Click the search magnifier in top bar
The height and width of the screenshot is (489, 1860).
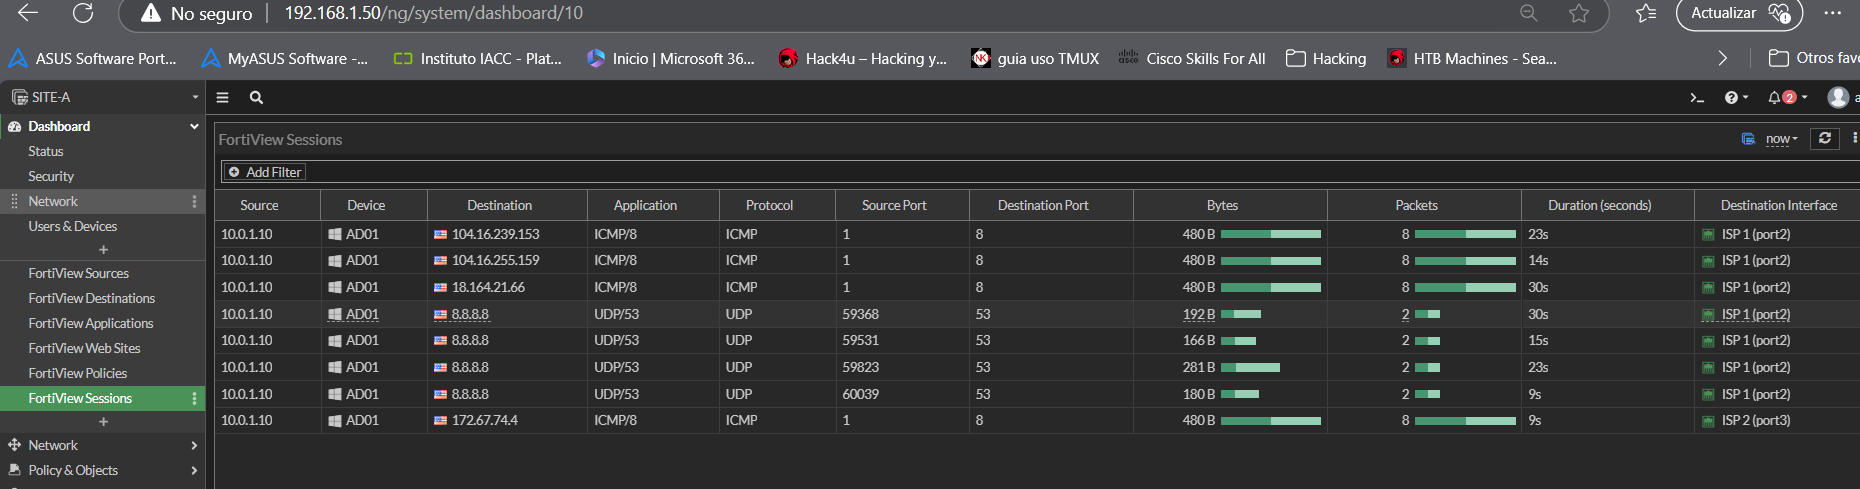point(256,98)
